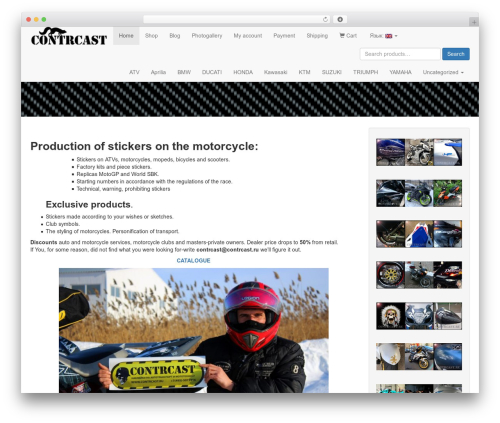The height and width of the screenshot is (423, 500).
Task: Browse the SUZUKI category
Action: click(x=332, y=72)
